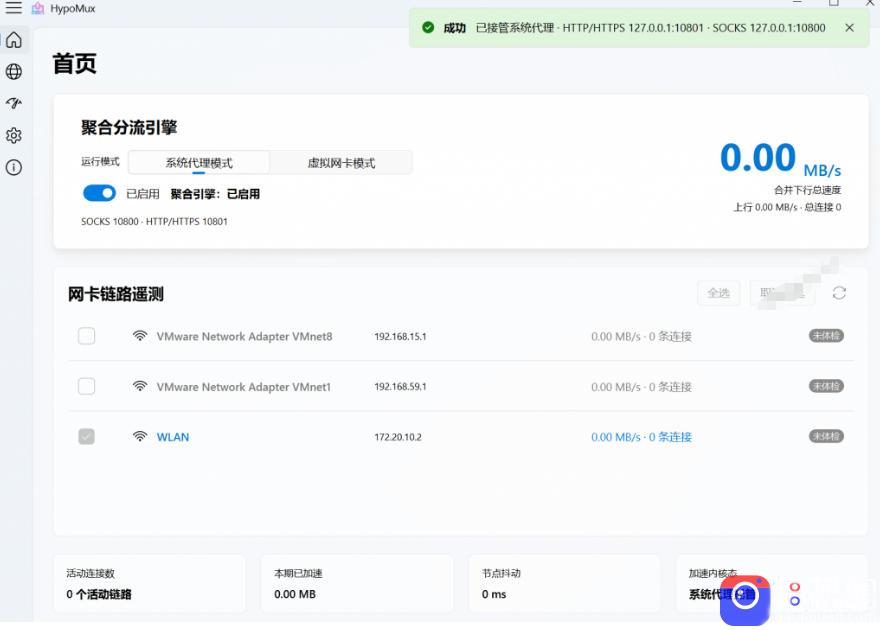The image size is (880, 630).
Task: Open the speed test gauge icon in sidebar
Action: 14,103
